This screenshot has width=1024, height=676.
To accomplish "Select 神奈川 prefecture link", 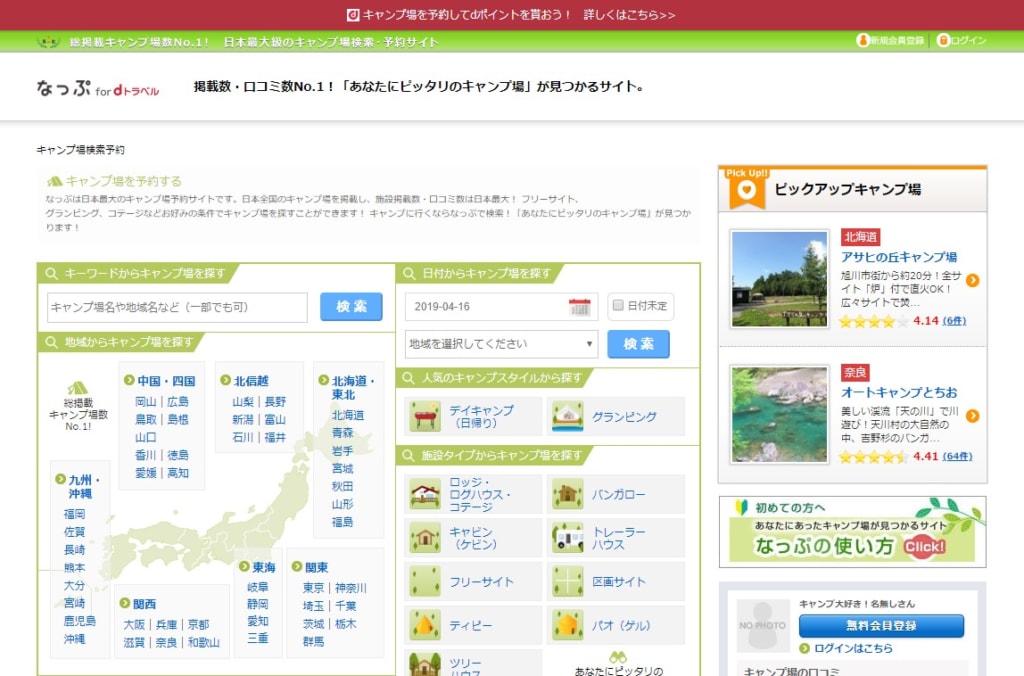I will [x=351, y=588].
